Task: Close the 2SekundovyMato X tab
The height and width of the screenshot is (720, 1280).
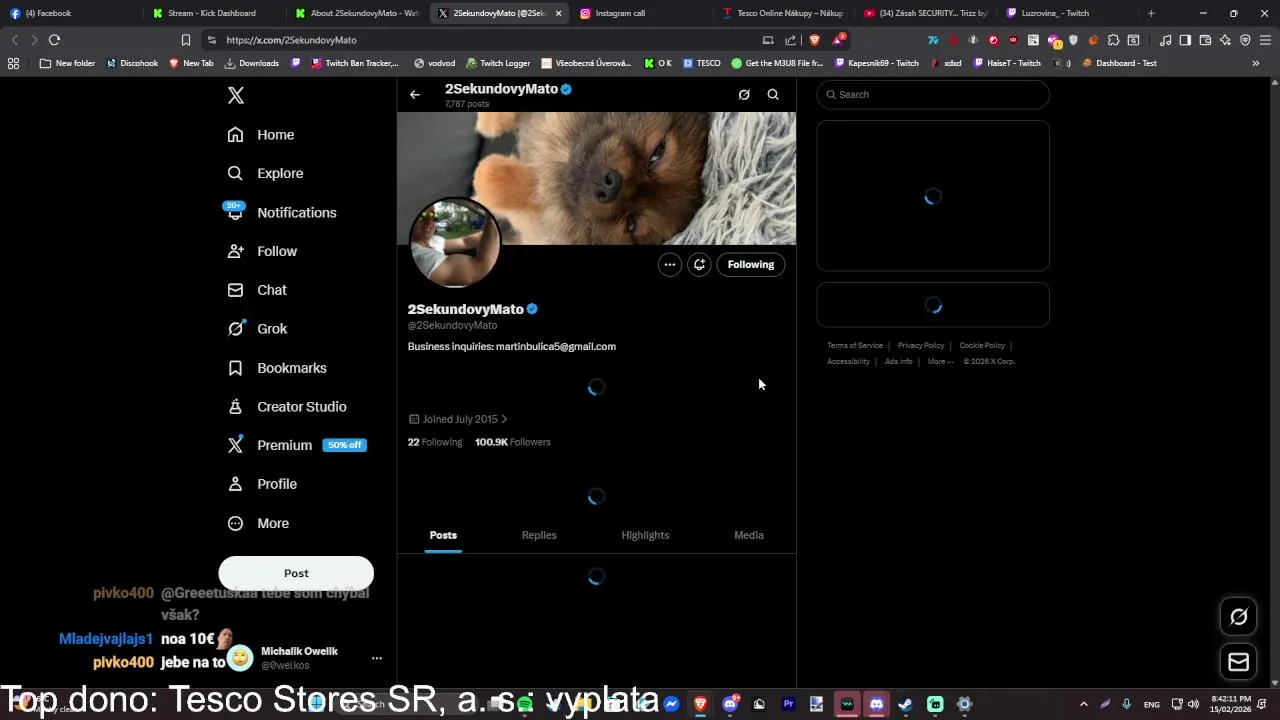Action: point(558,13)
